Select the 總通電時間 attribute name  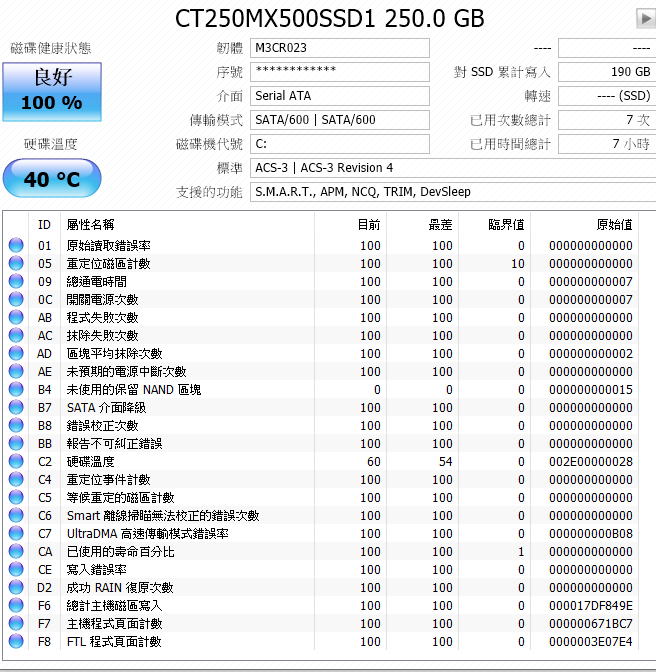pos(96,282)
